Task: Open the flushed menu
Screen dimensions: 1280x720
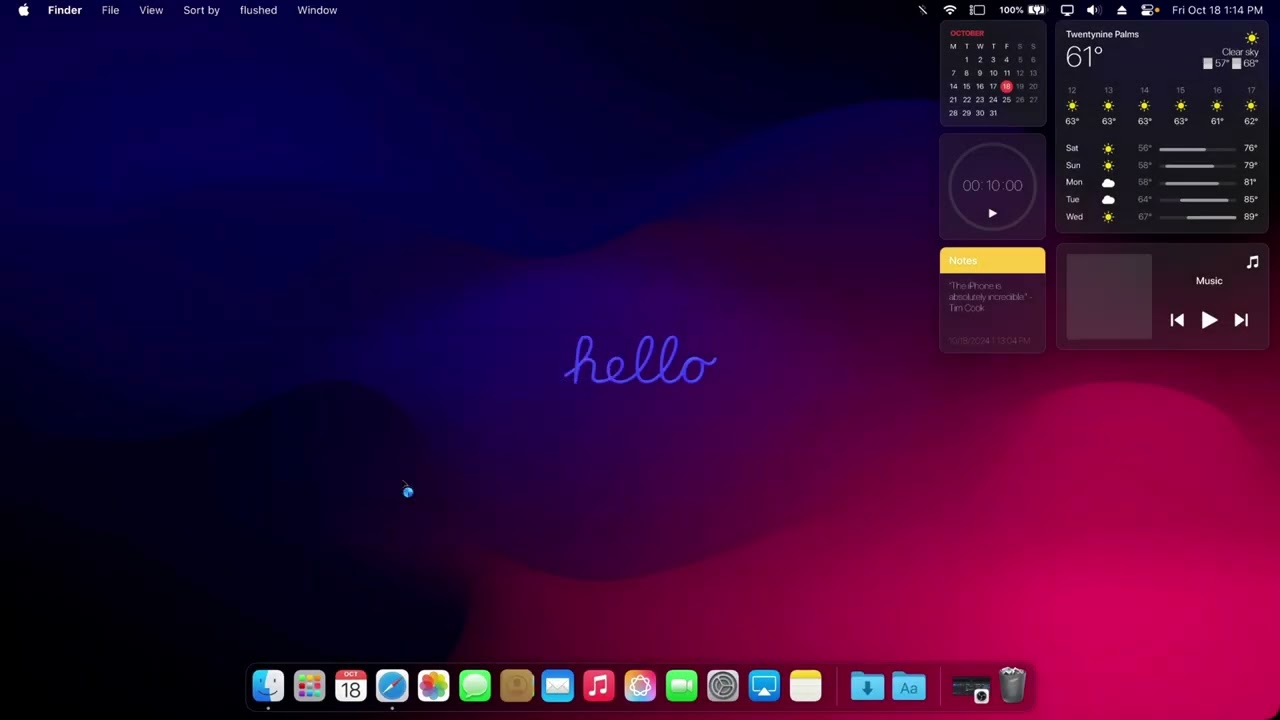Action: [258, 10]
